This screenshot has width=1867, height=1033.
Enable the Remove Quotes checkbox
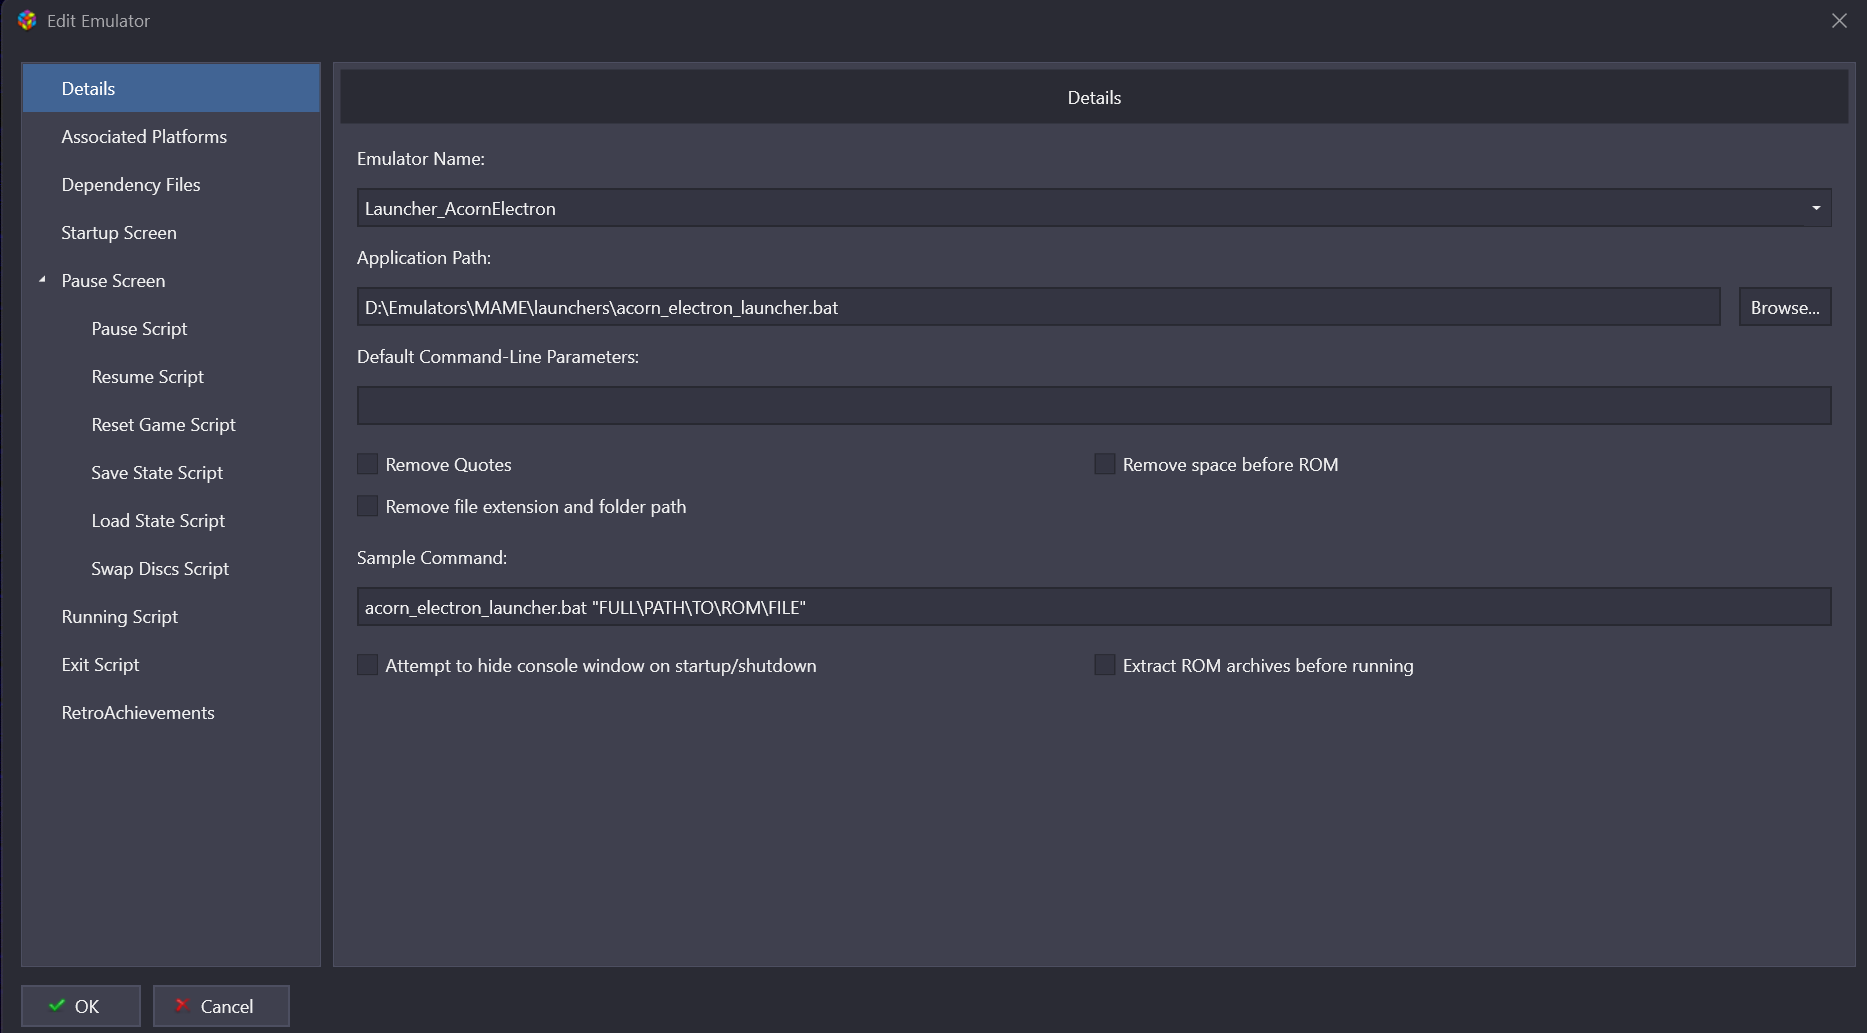tap(368, 464)
